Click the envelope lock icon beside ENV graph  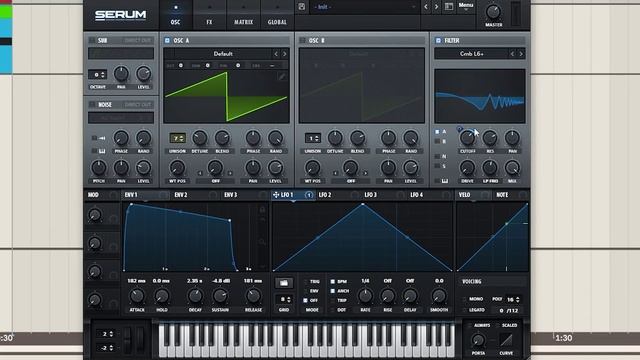(262, 210)
